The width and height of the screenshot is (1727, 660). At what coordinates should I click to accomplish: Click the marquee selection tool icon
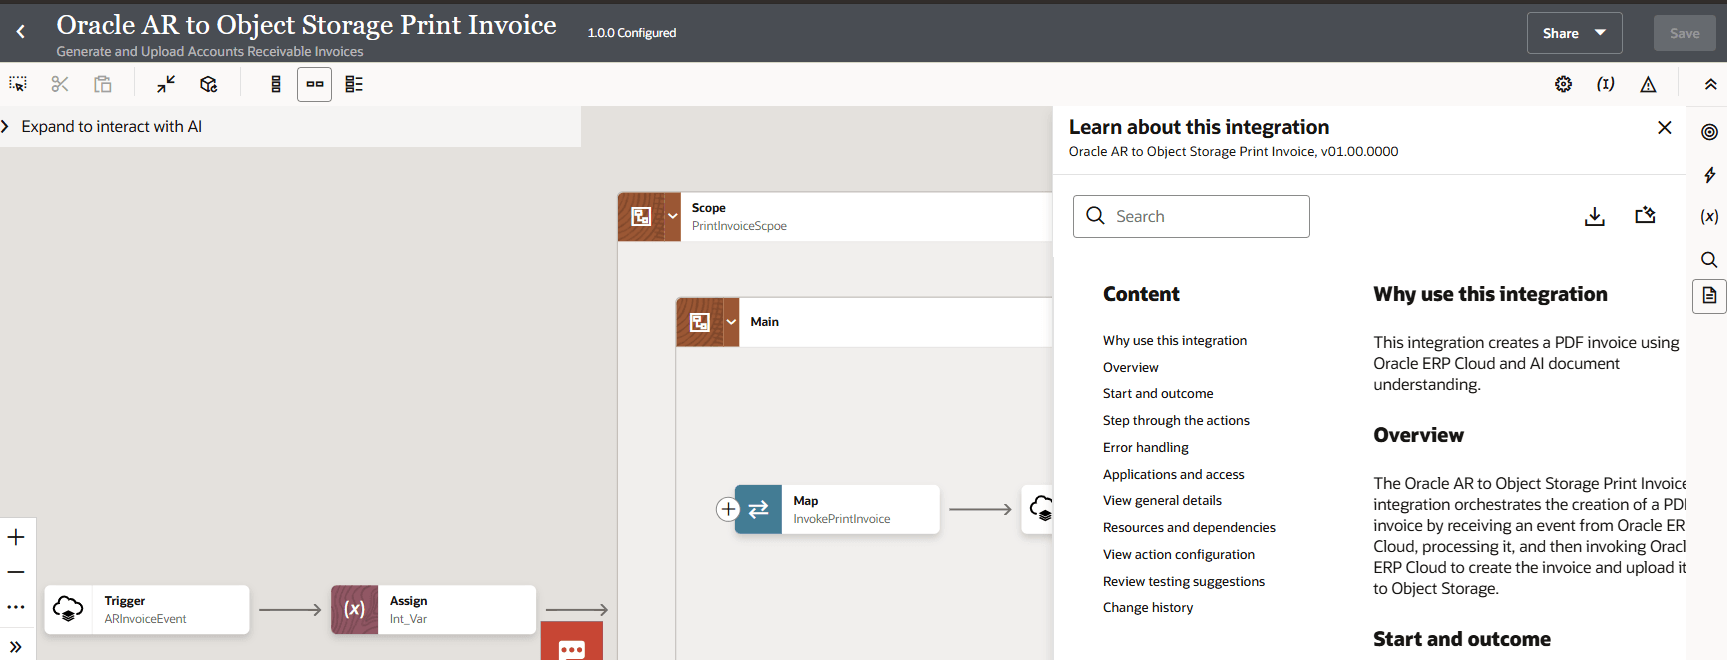coord(18,84)
